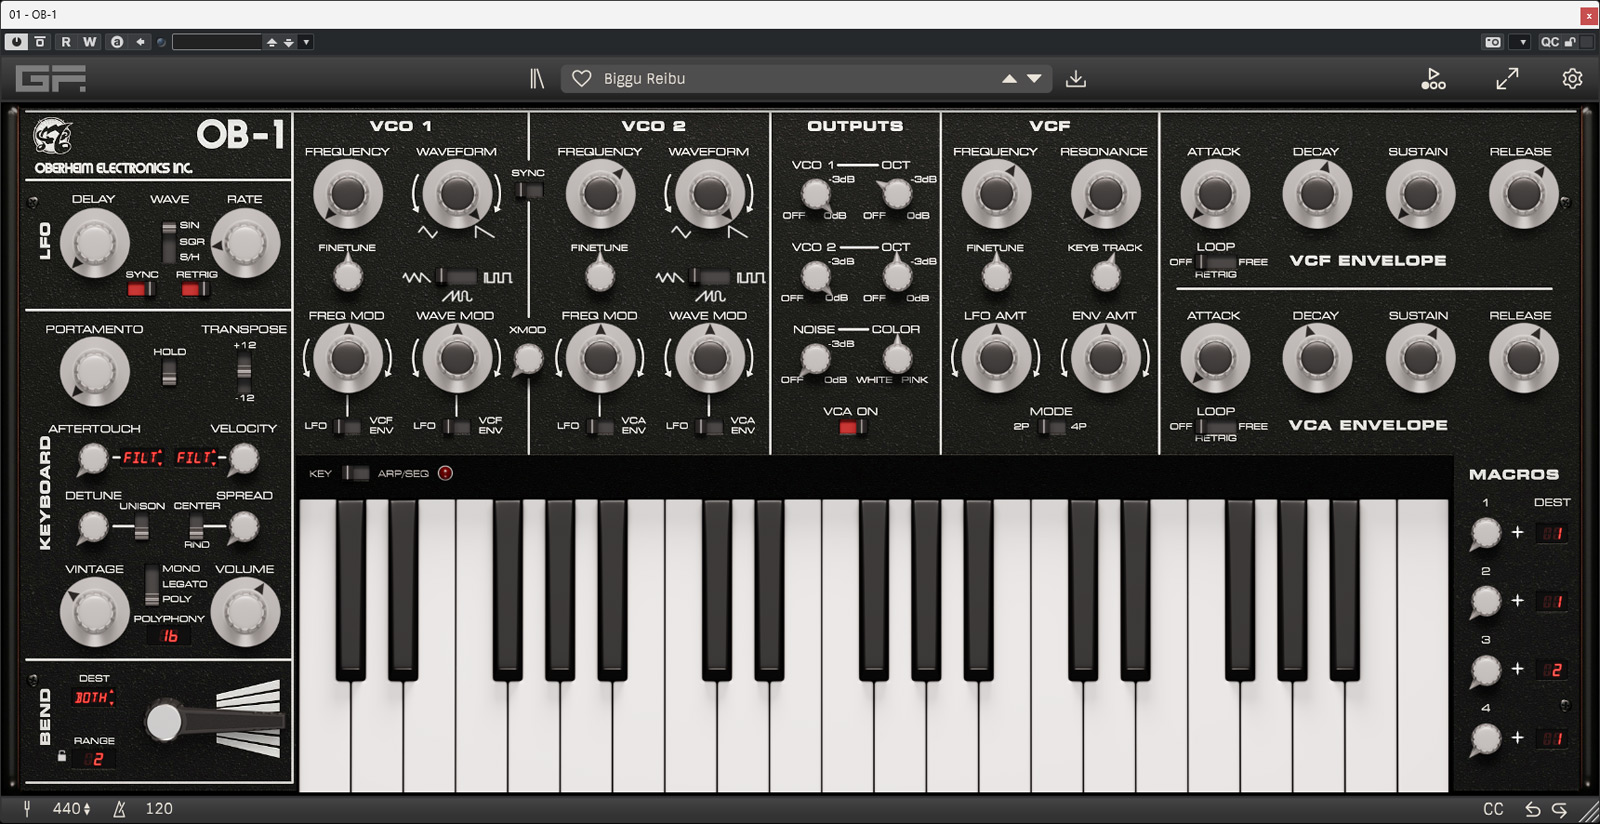Click the metronome tempo icon
This screenshot has width=1600, height=824.
(120, 809)
